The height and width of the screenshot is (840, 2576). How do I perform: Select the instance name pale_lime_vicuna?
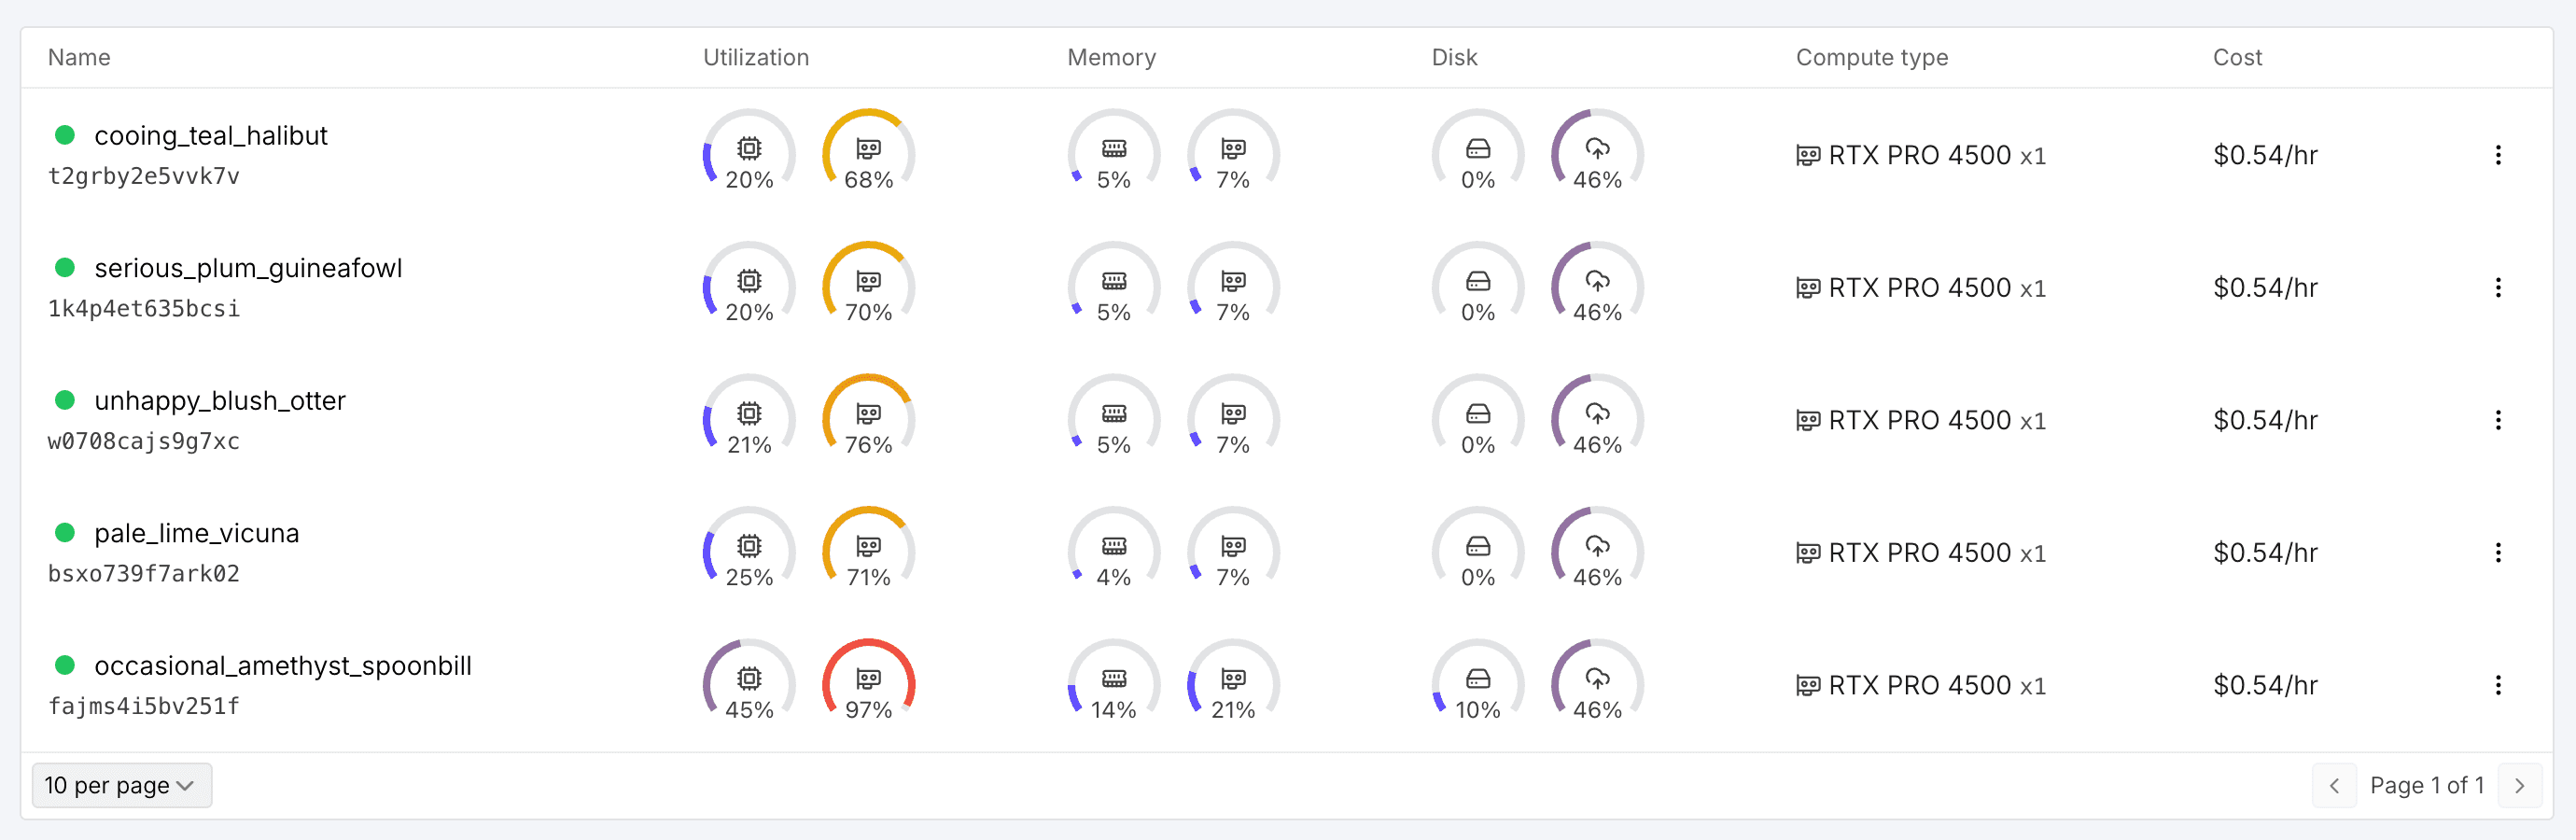[196, 533]
